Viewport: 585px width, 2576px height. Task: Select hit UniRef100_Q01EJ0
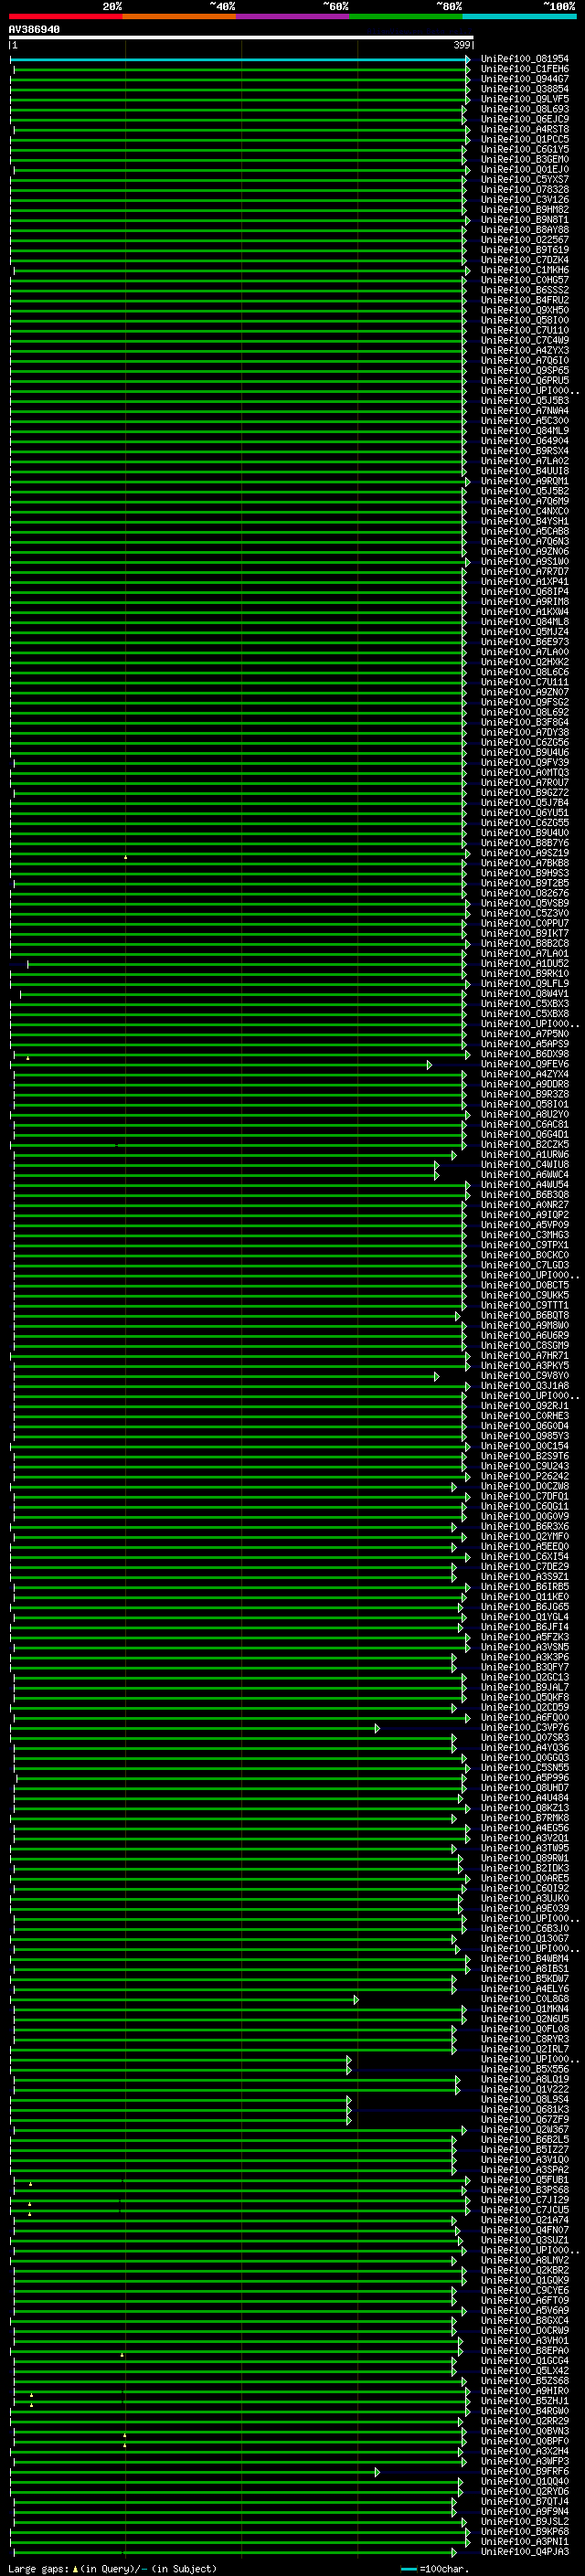[x=524, y=169]
